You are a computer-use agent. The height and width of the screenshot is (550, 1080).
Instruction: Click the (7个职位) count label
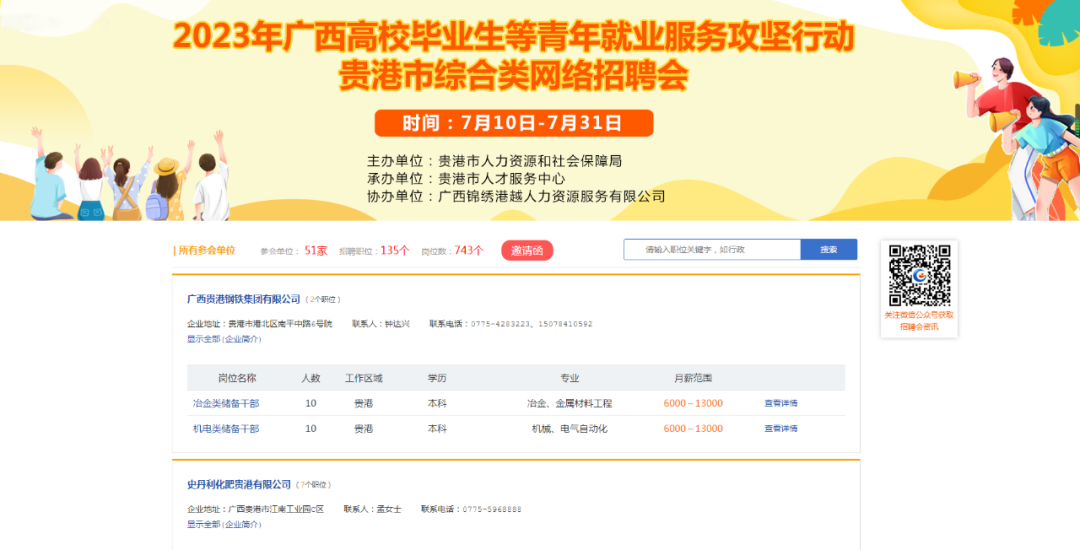[313, 485]
